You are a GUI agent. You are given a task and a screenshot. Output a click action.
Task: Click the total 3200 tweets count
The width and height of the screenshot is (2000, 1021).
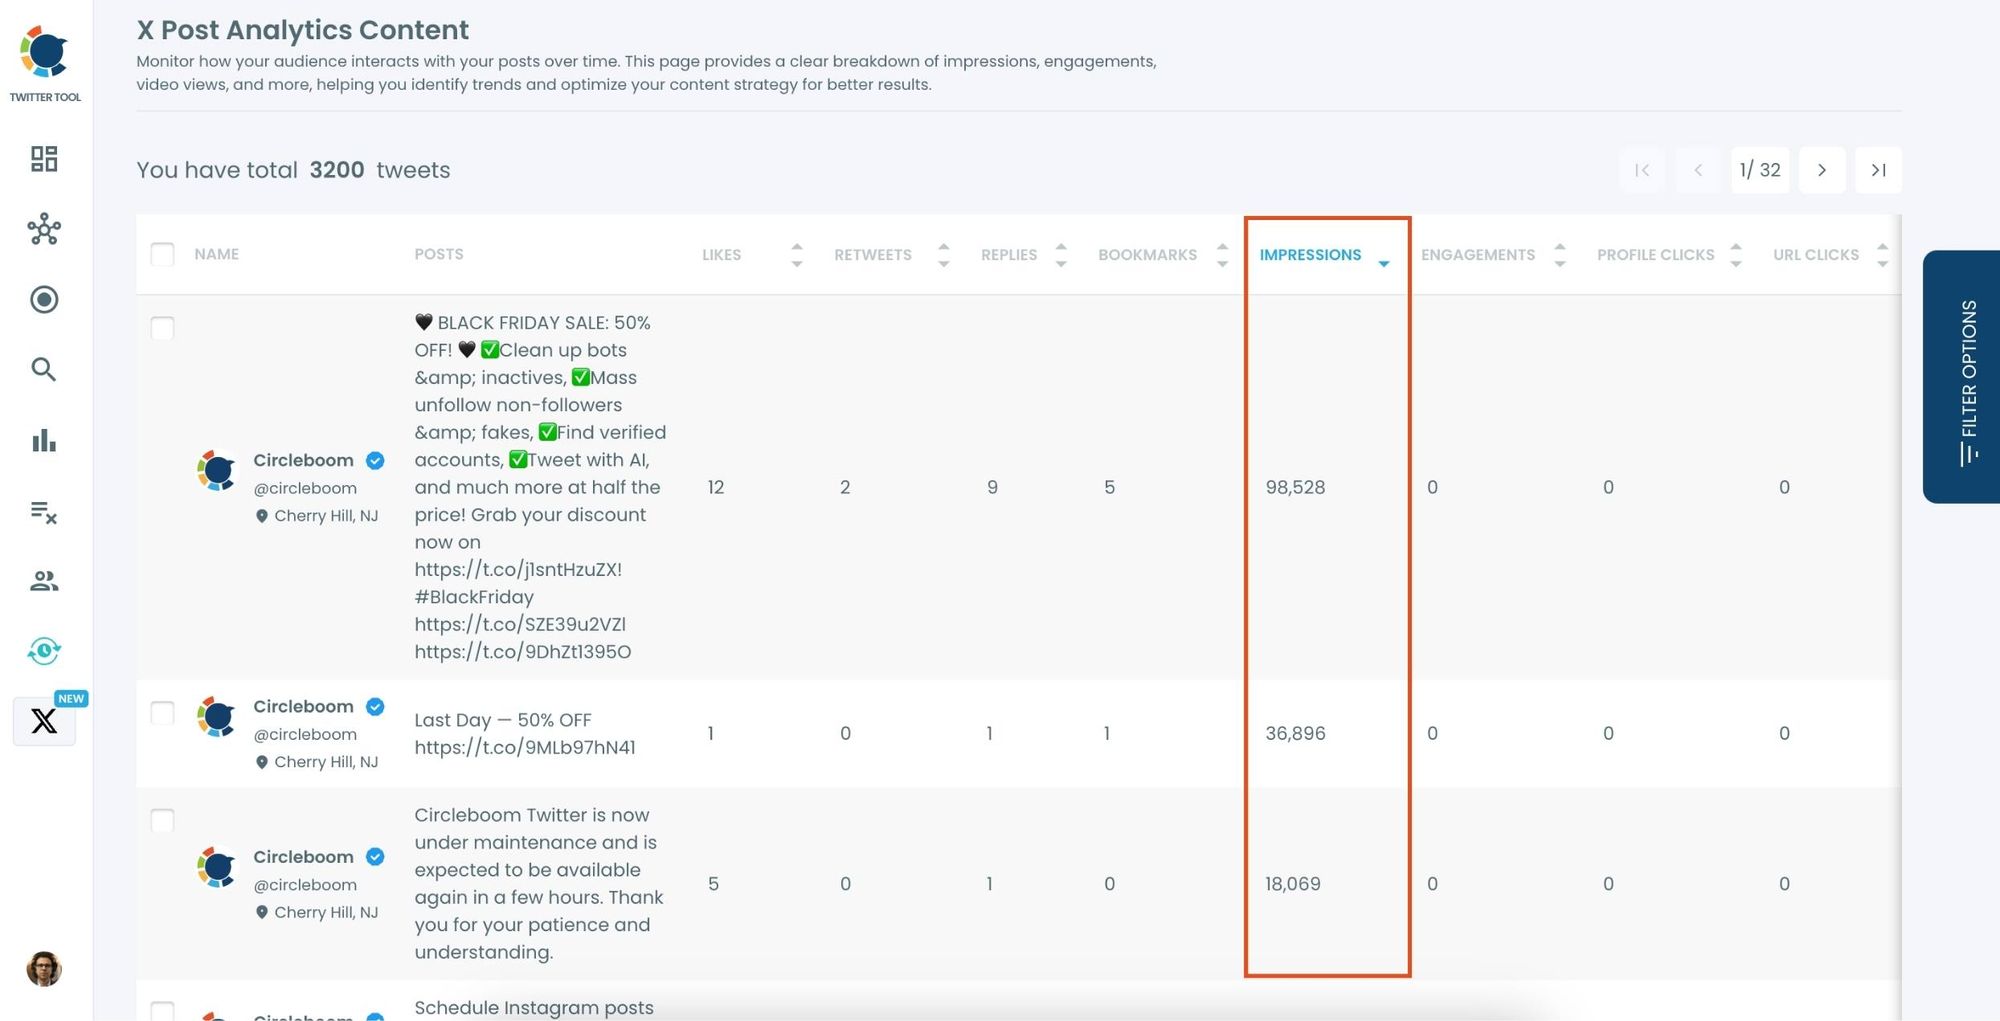(337, 170)
